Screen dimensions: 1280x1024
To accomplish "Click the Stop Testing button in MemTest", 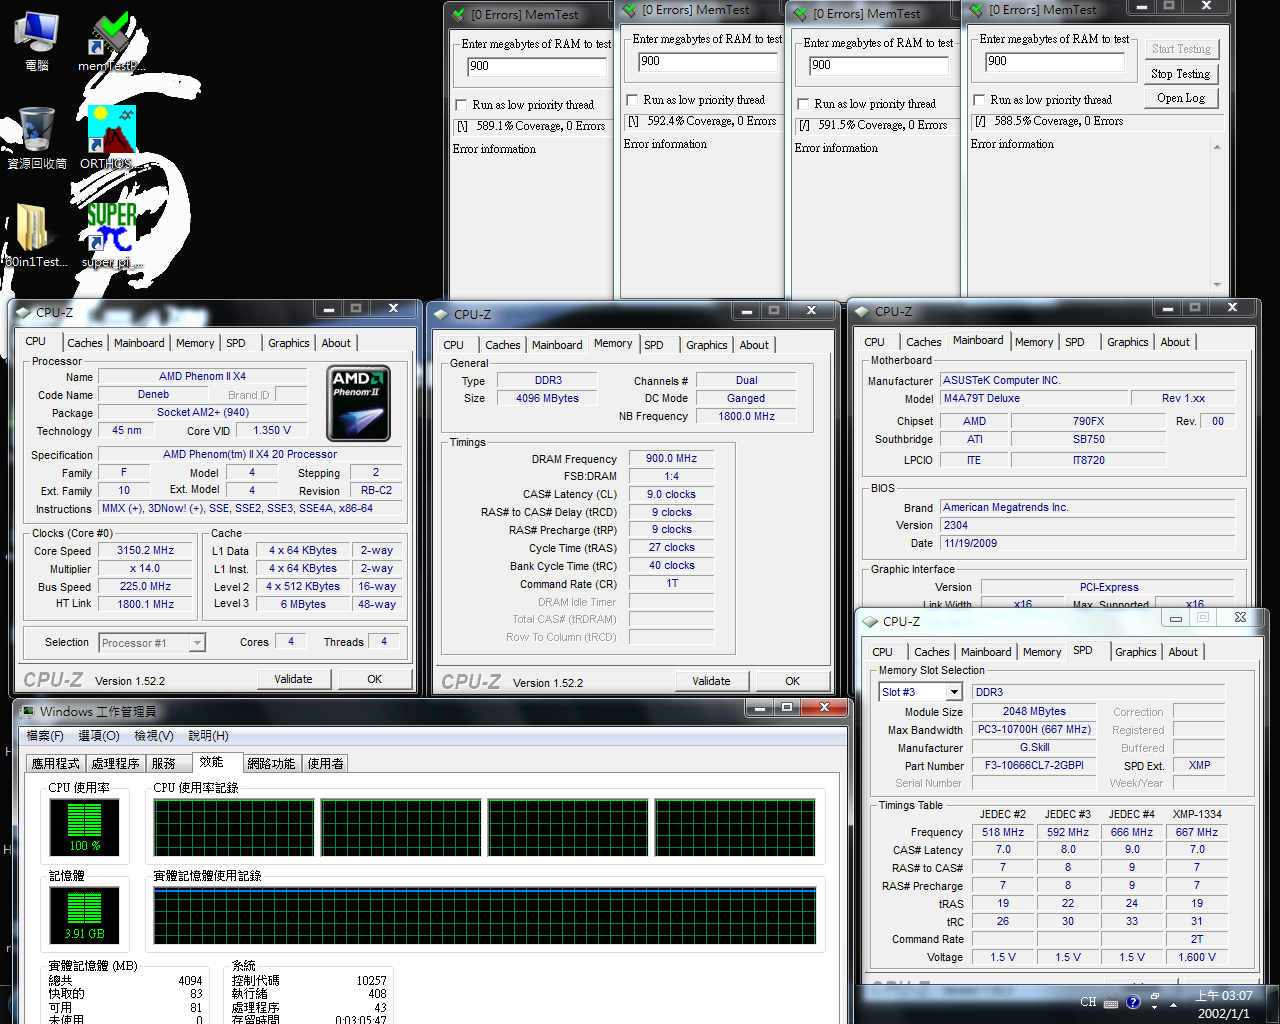I will (1180, 74).
